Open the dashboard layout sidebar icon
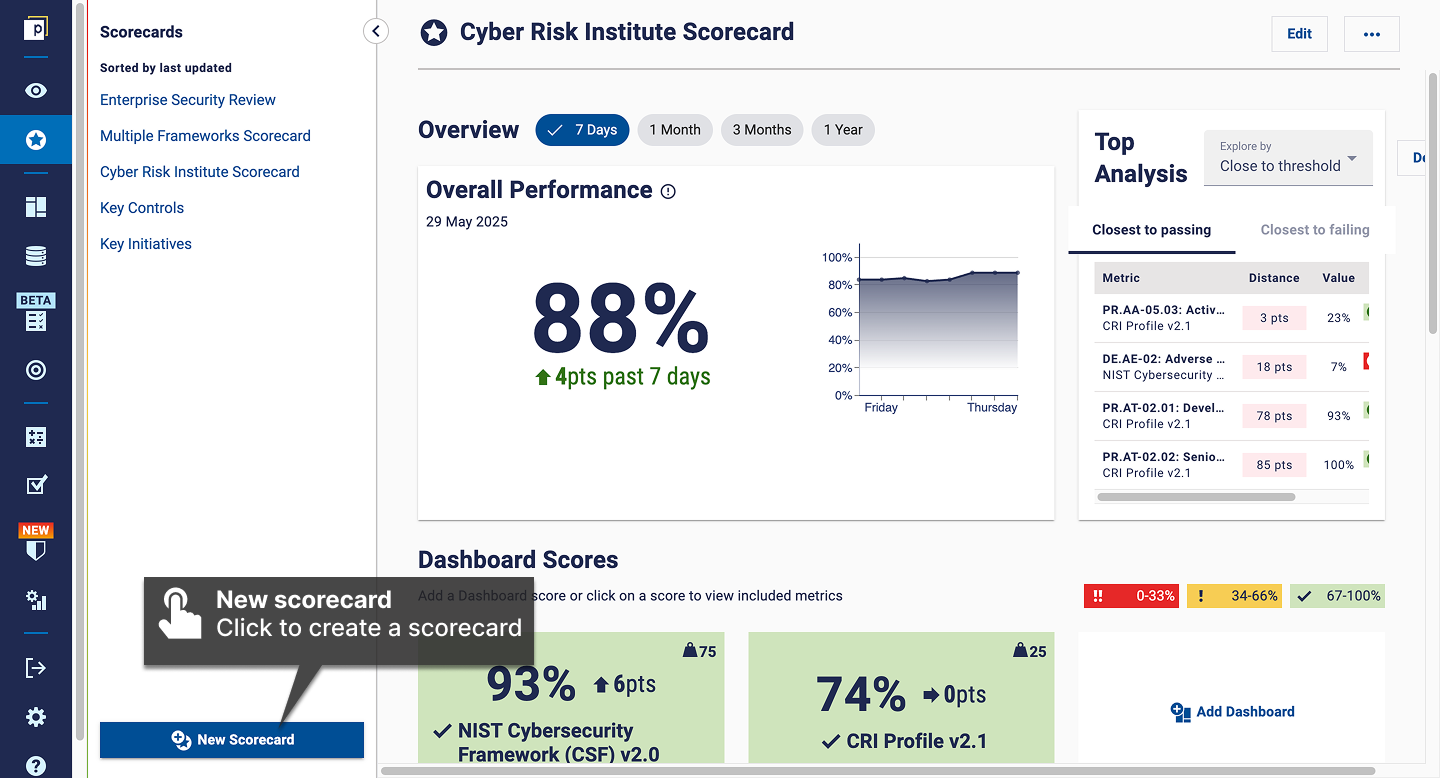Image resolution: width=1440 pixels, height=778 pixels. (36, 207)
